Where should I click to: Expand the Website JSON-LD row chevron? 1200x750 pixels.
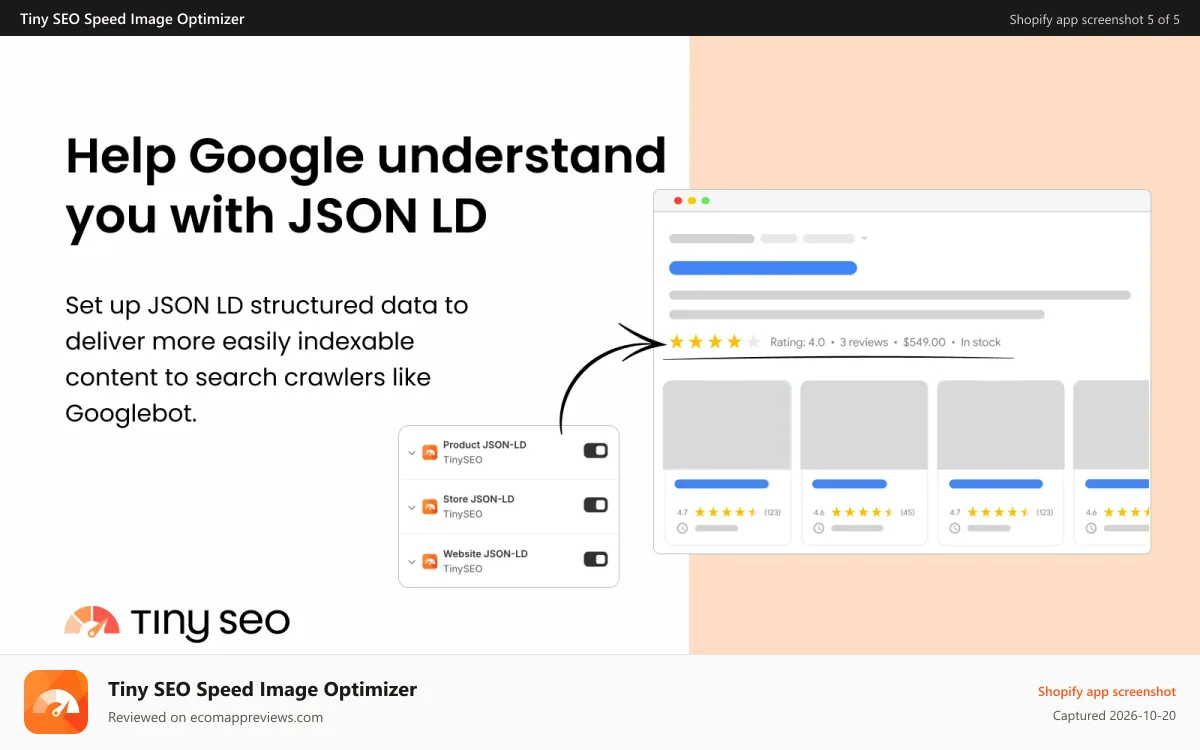[412, 561]
